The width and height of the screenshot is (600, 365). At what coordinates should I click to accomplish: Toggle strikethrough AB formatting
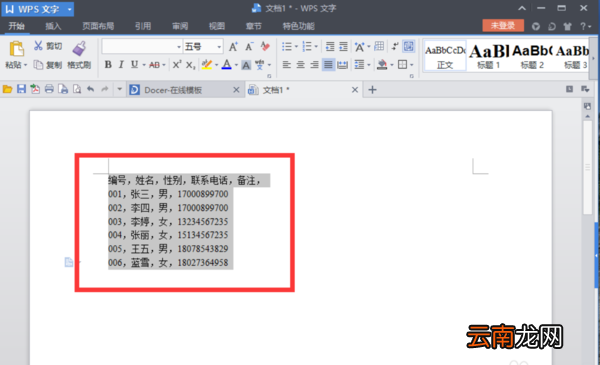point(154,65)
